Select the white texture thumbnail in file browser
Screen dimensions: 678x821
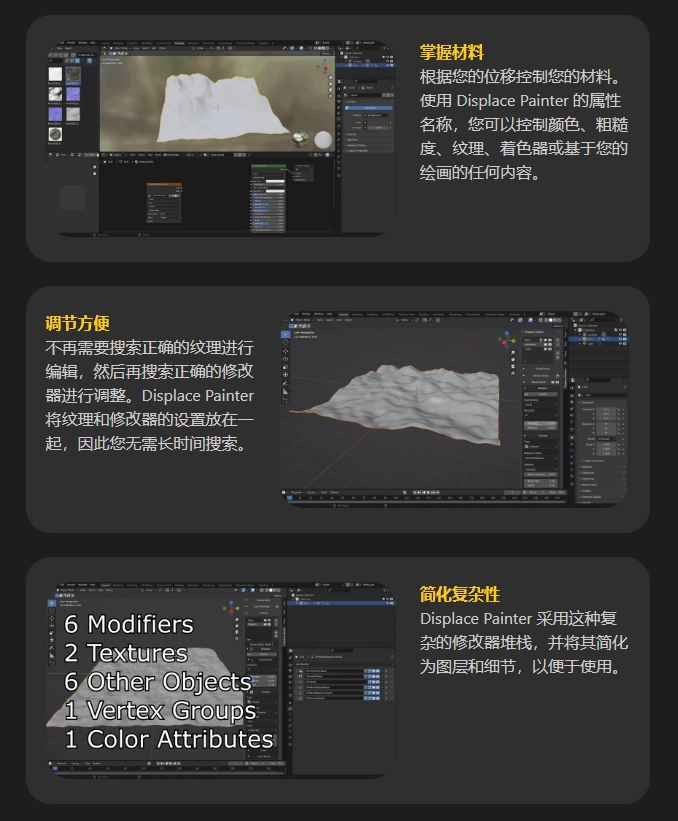(x=55, y=74)
